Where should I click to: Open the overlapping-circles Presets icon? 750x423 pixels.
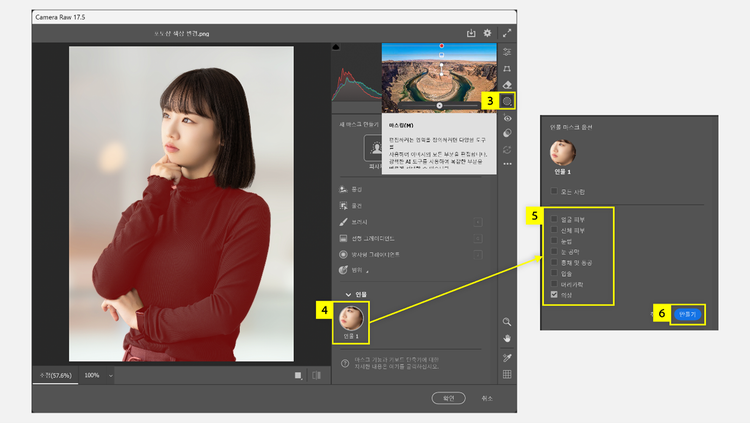pos(507,133)
